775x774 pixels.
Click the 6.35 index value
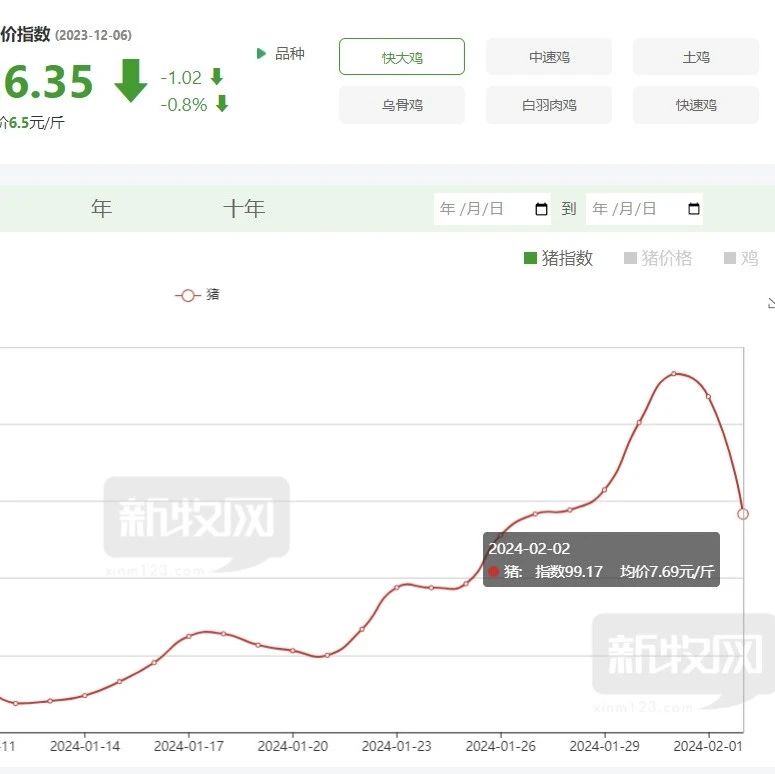[48, 82]
